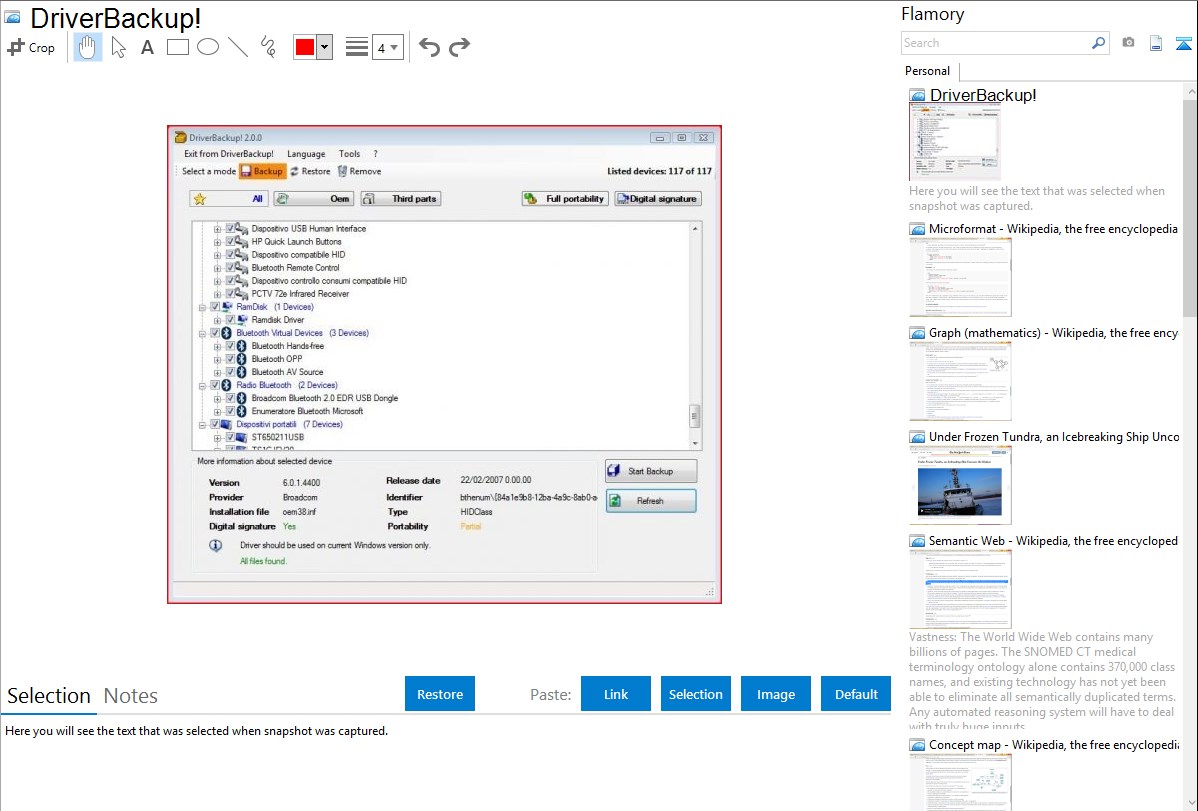Activate the hand pan tool
This screenshot has width=1198, height=811.
[x=88, y=47]
